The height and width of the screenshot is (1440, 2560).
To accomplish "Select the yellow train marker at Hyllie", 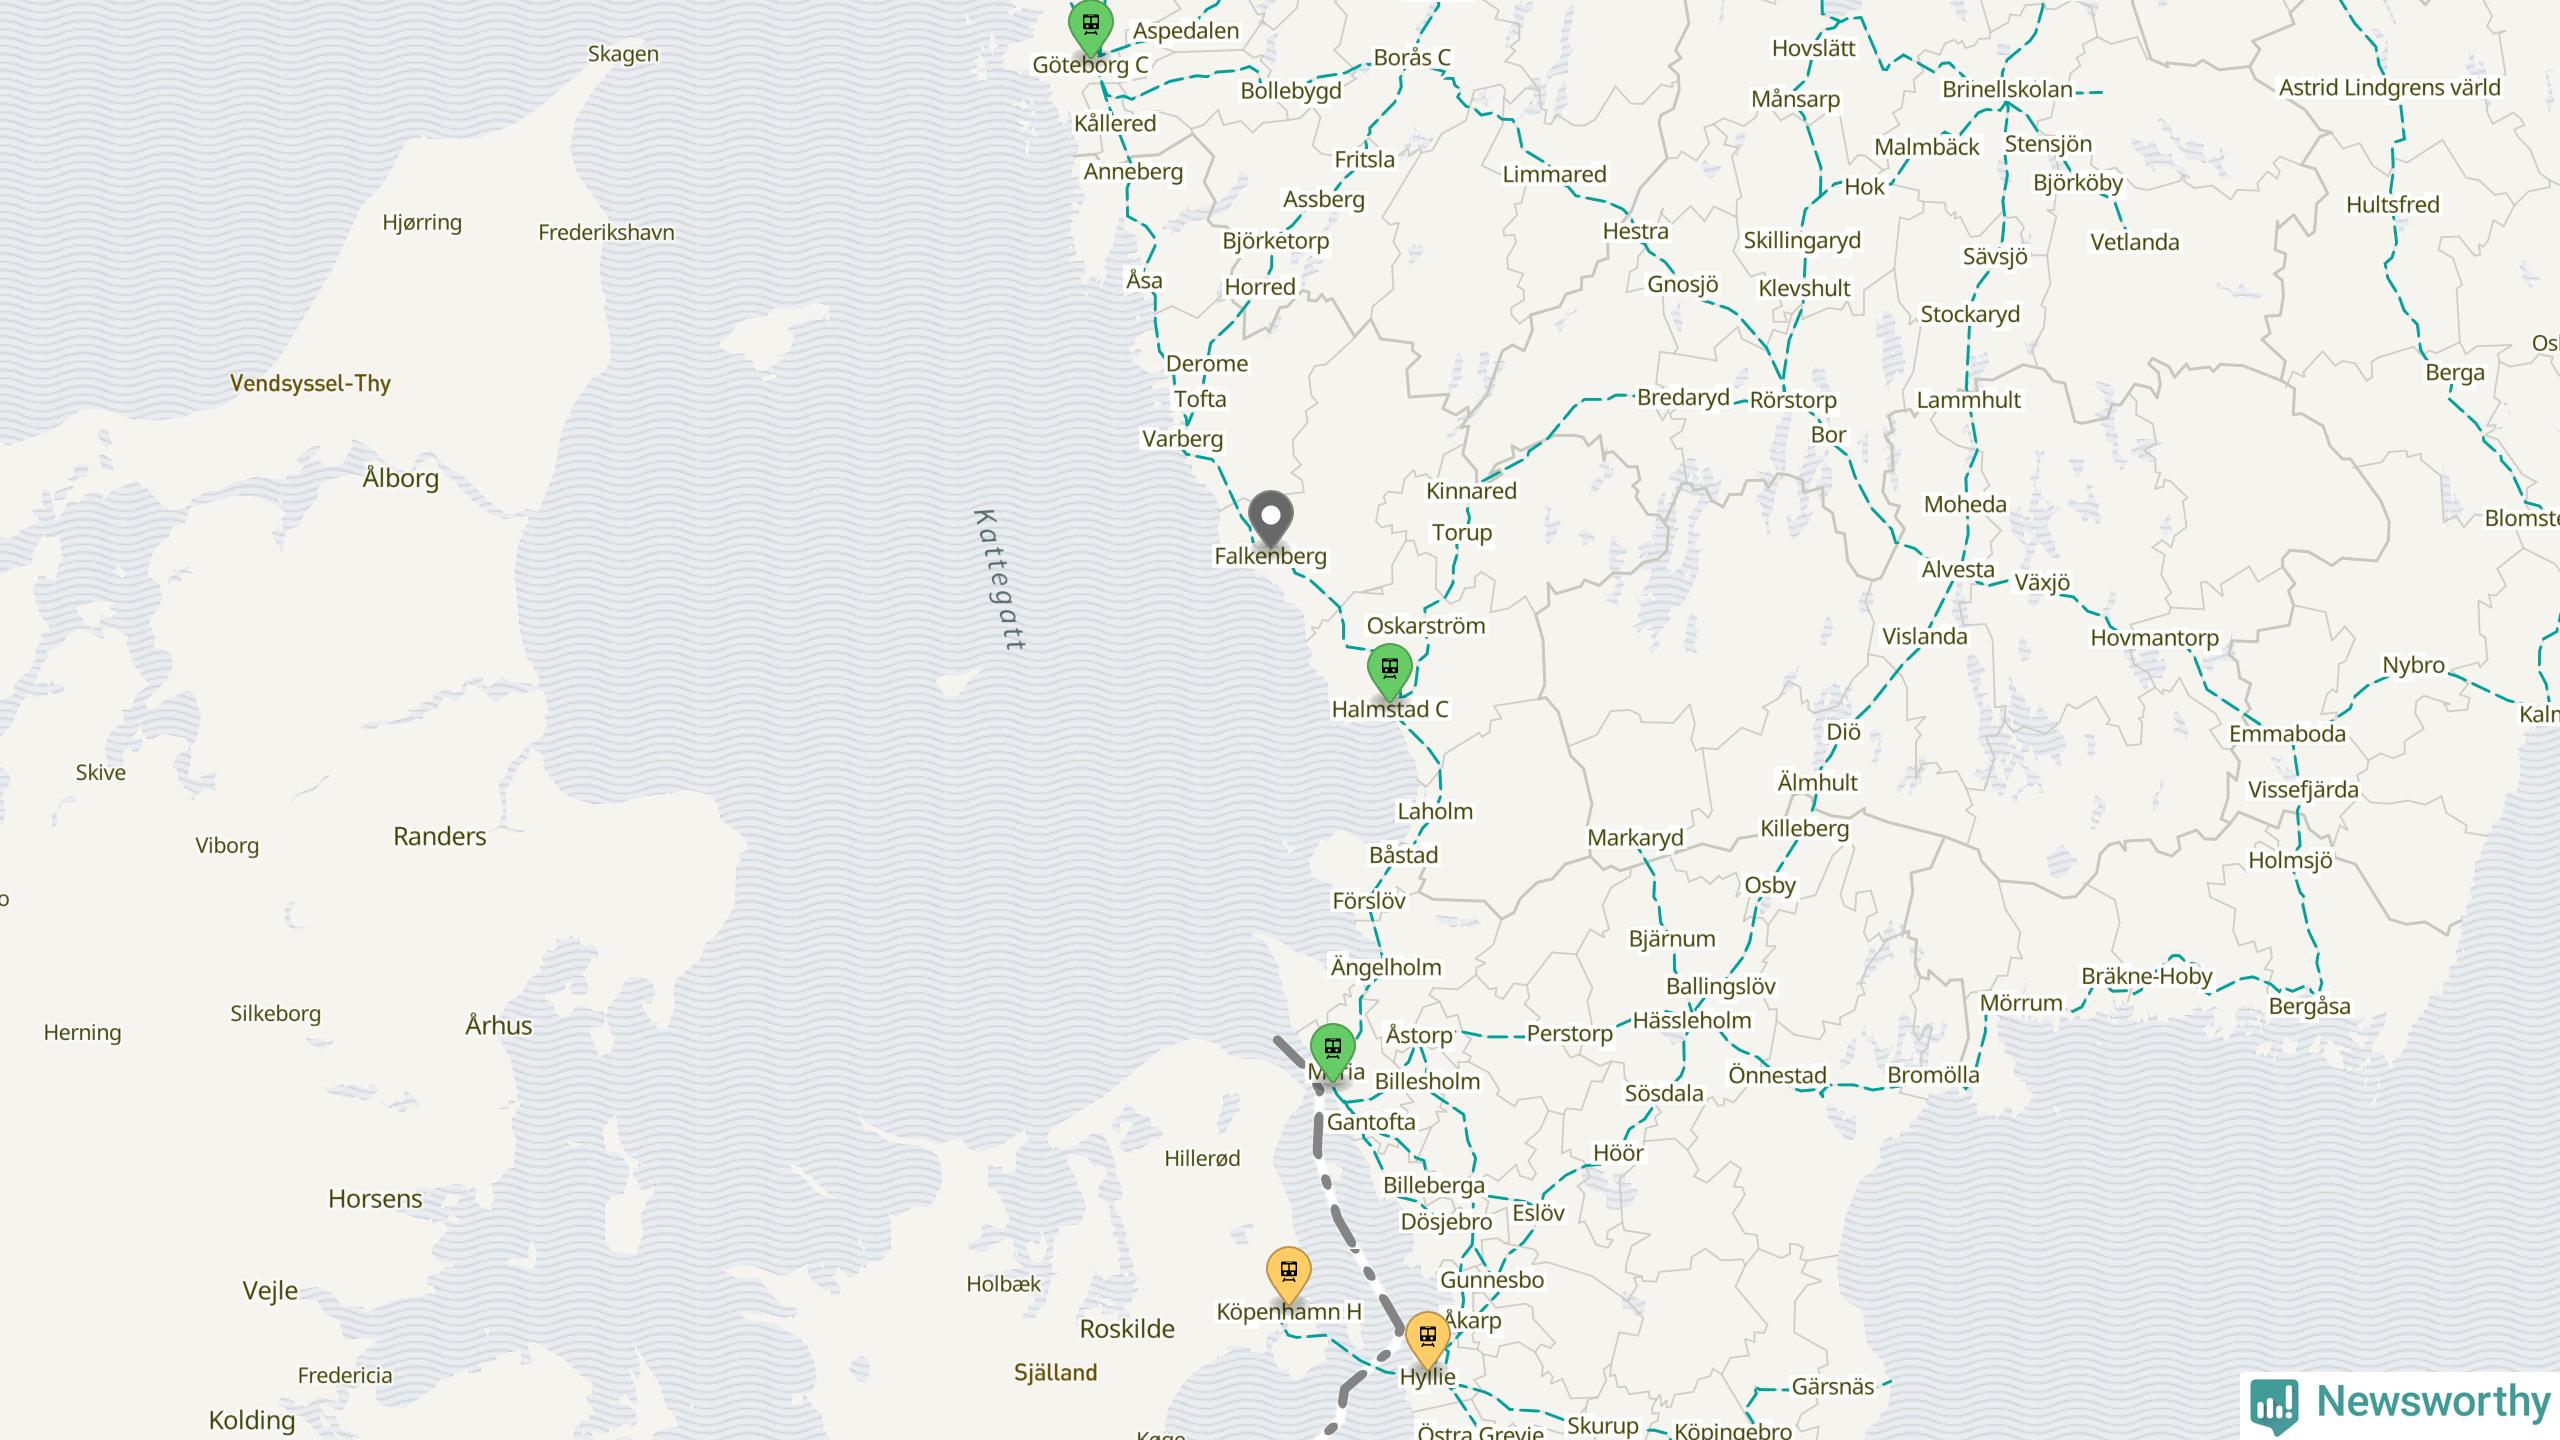I will [x=1428, y=1340].
